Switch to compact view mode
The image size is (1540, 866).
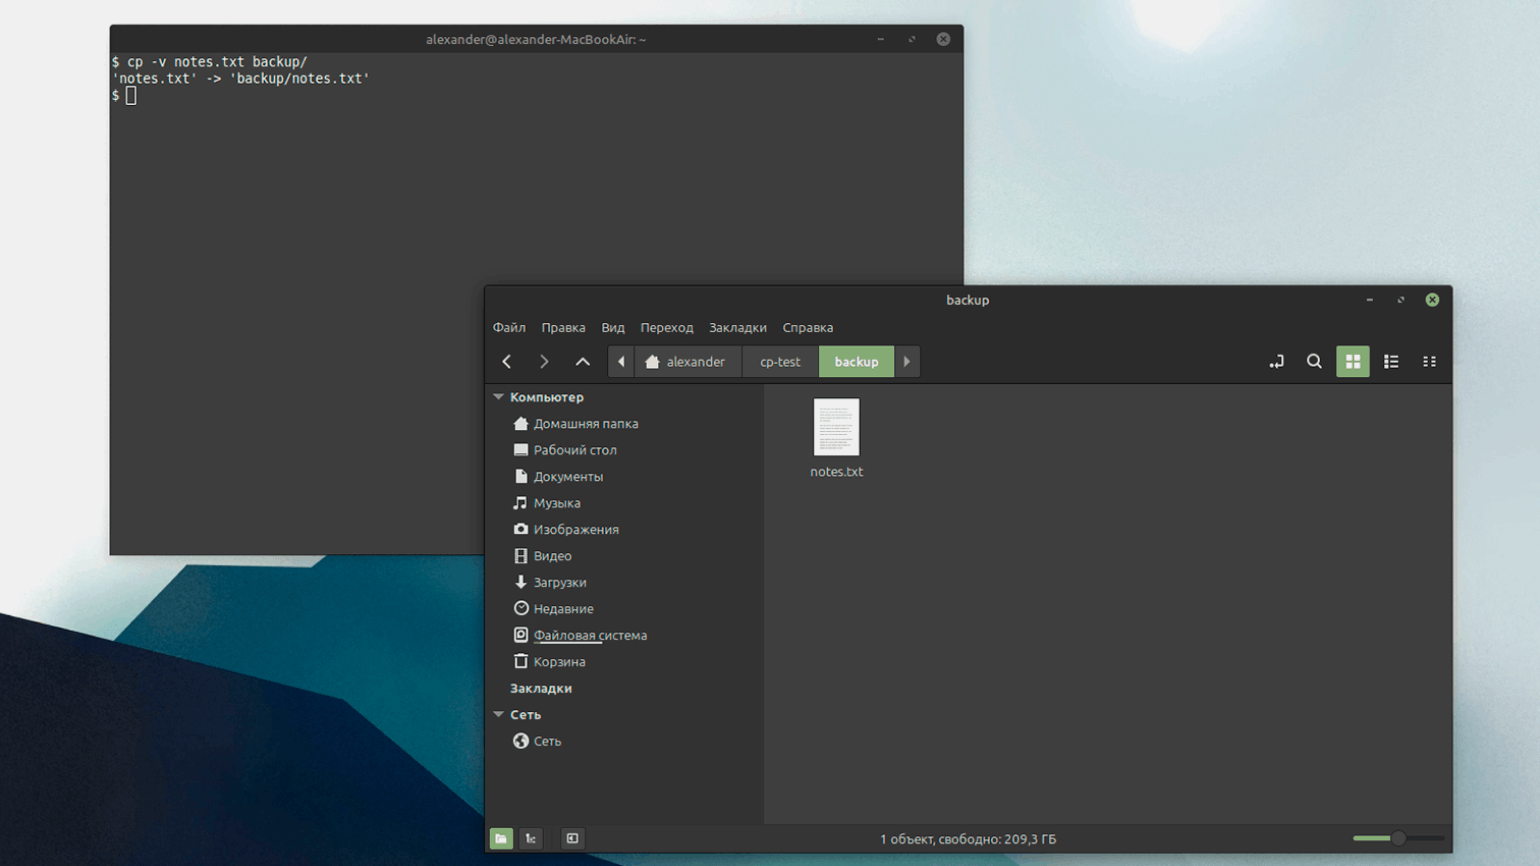coord(1429,362)
